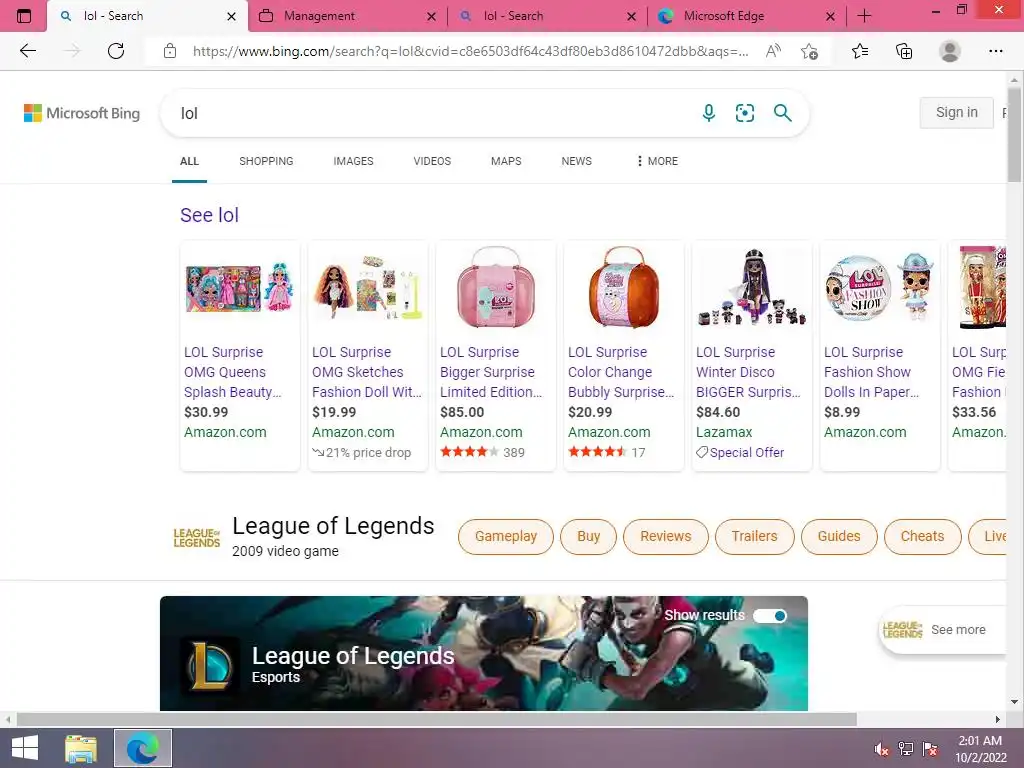Click the Action Center flag tray icon
Viewport: 1024px width, 768px height.
(930, 748)
